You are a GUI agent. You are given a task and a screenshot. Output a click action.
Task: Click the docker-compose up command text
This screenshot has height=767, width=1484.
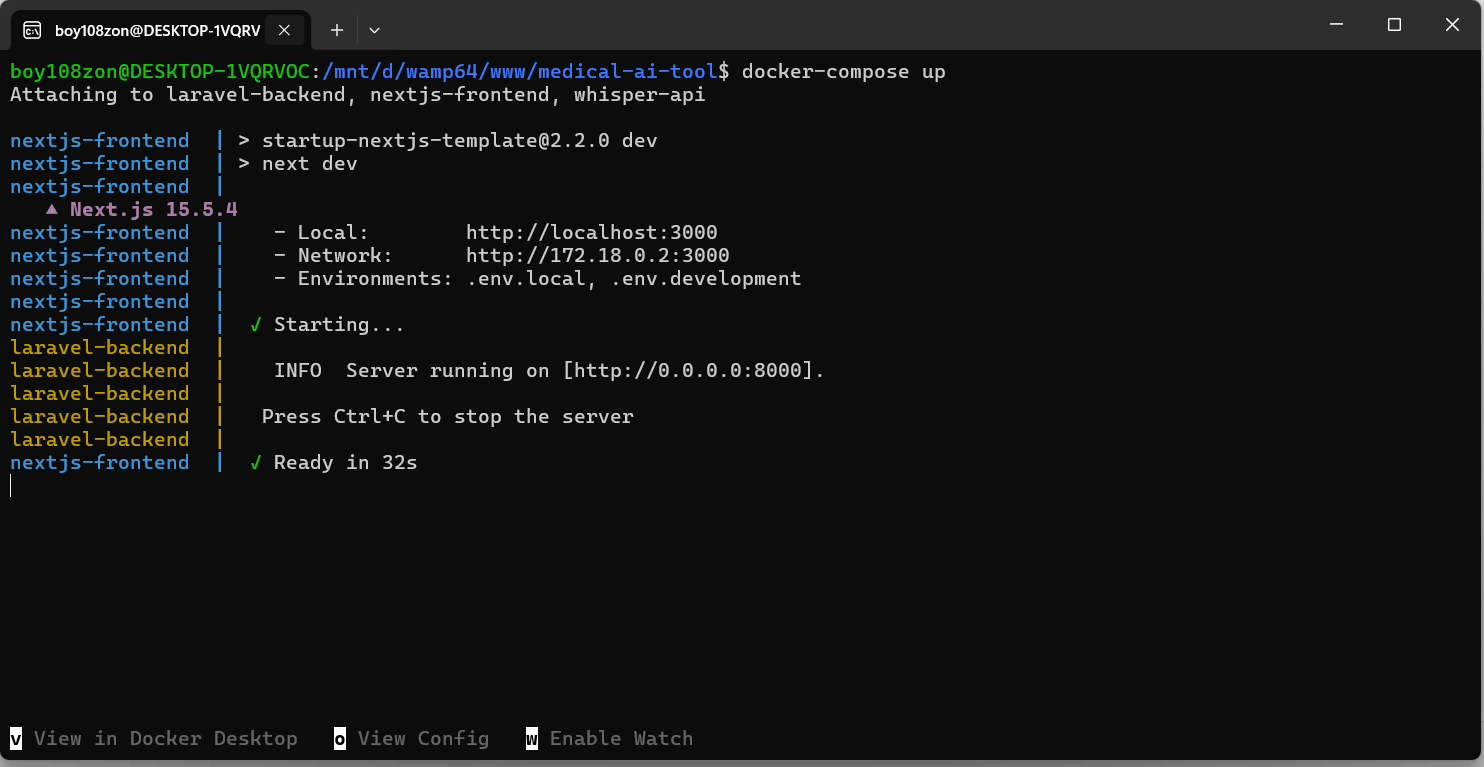click(x=842, y=71)
